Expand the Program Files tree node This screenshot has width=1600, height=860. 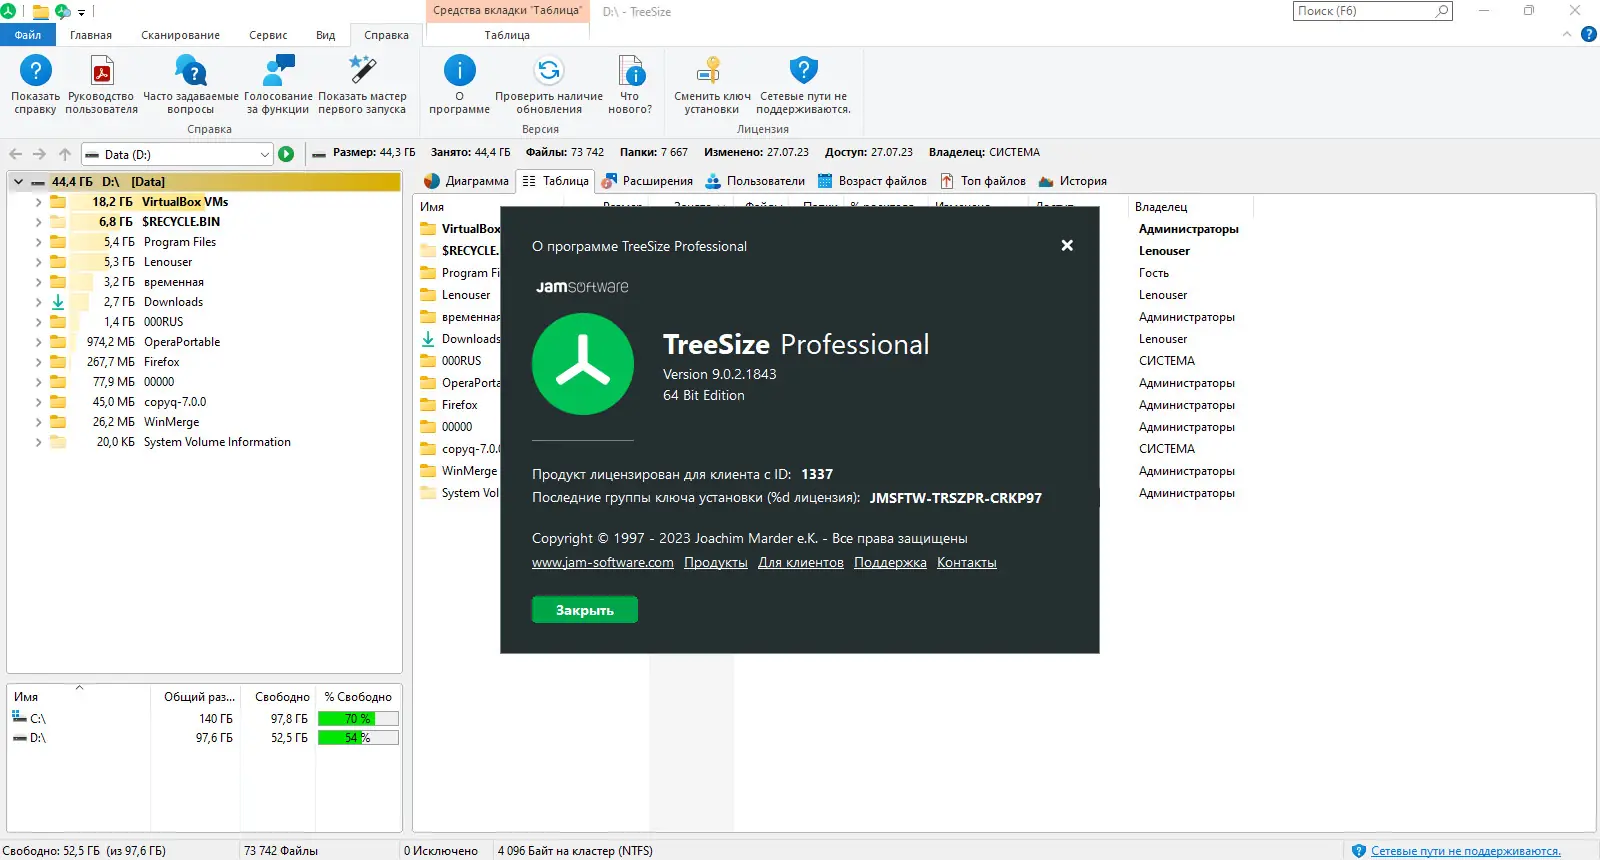pos(38,242)
